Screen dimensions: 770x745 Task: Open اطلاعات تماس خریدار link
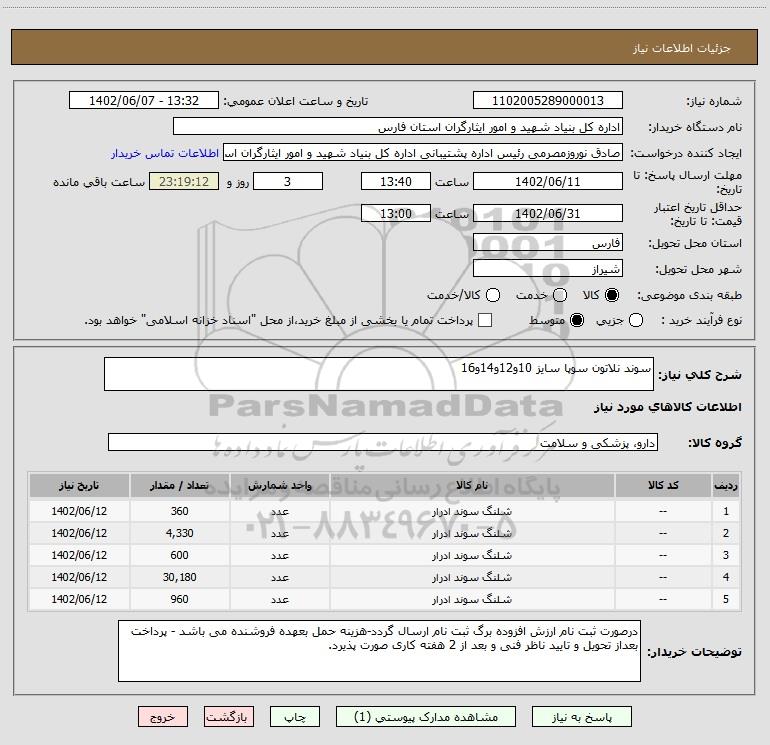(165, 153)
